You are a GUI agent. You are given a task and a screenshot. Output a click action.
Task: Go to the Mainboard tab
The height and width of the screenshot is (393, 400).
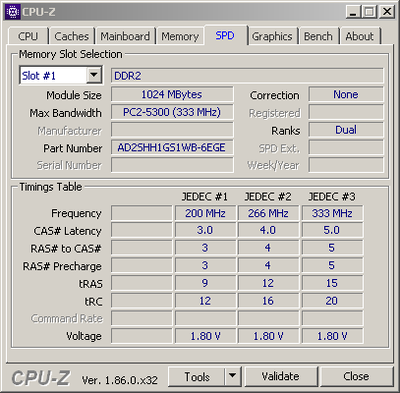pos(125,36)
